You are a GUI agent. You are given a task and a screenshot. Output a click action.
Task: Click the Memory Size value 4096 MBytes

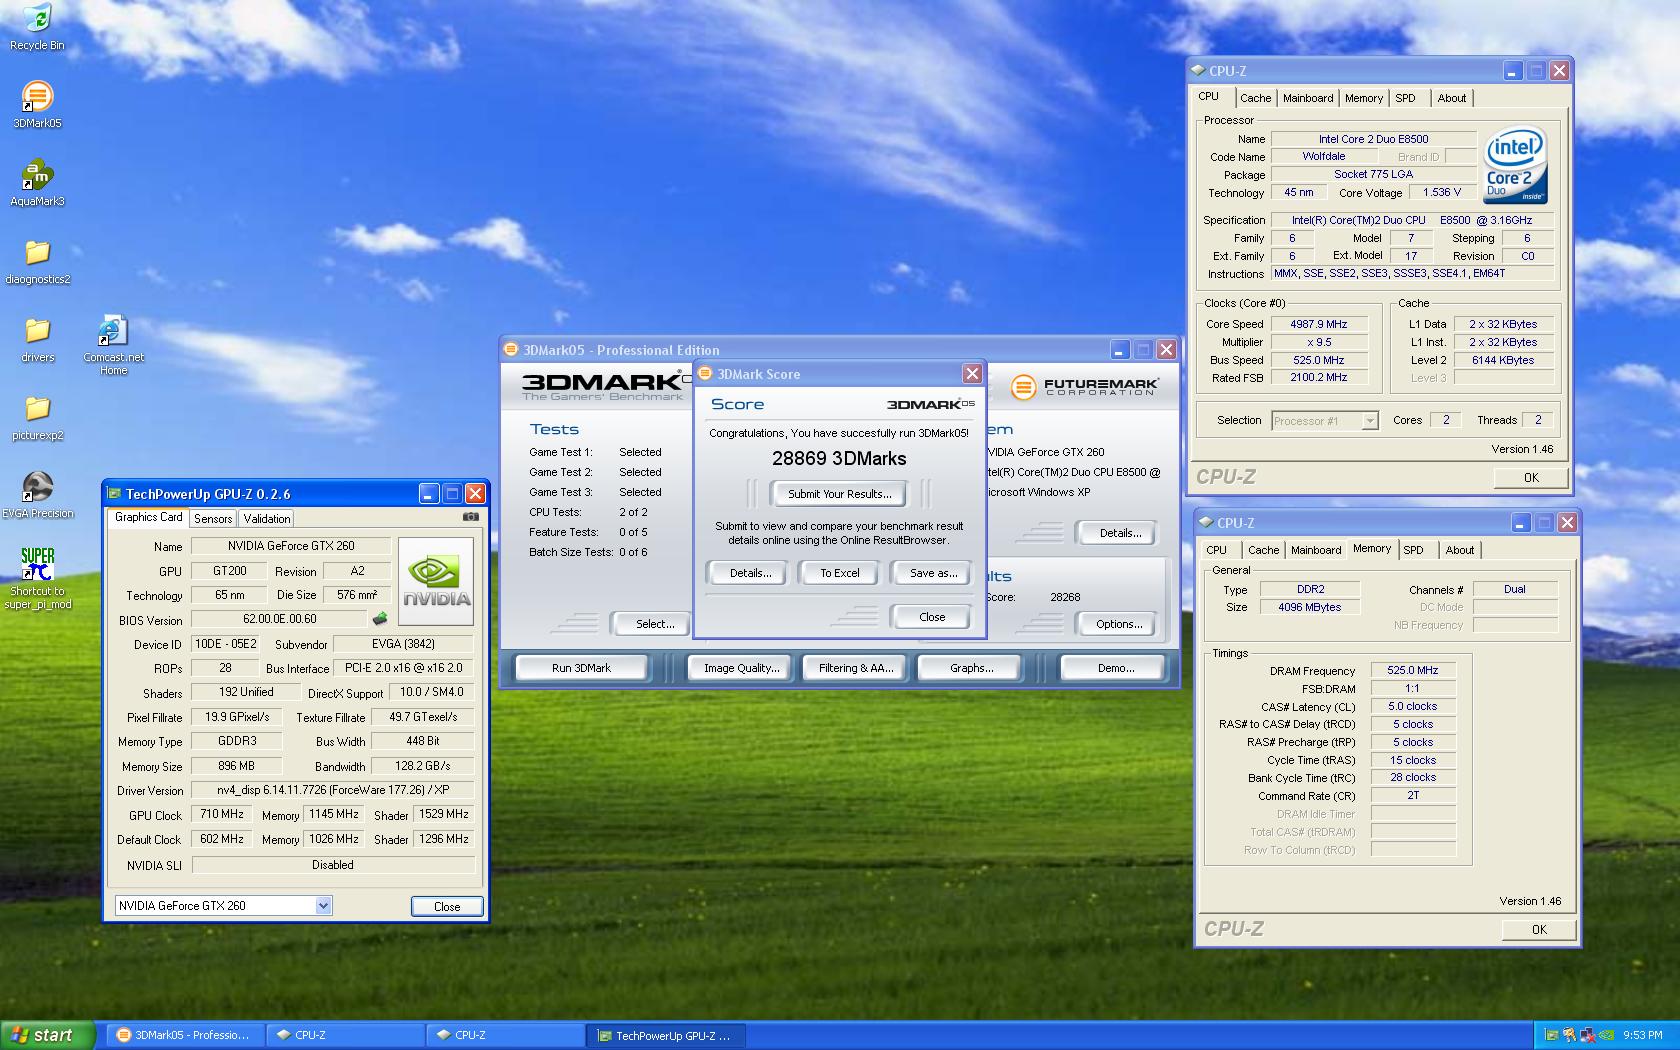[x=1309, y=607]
